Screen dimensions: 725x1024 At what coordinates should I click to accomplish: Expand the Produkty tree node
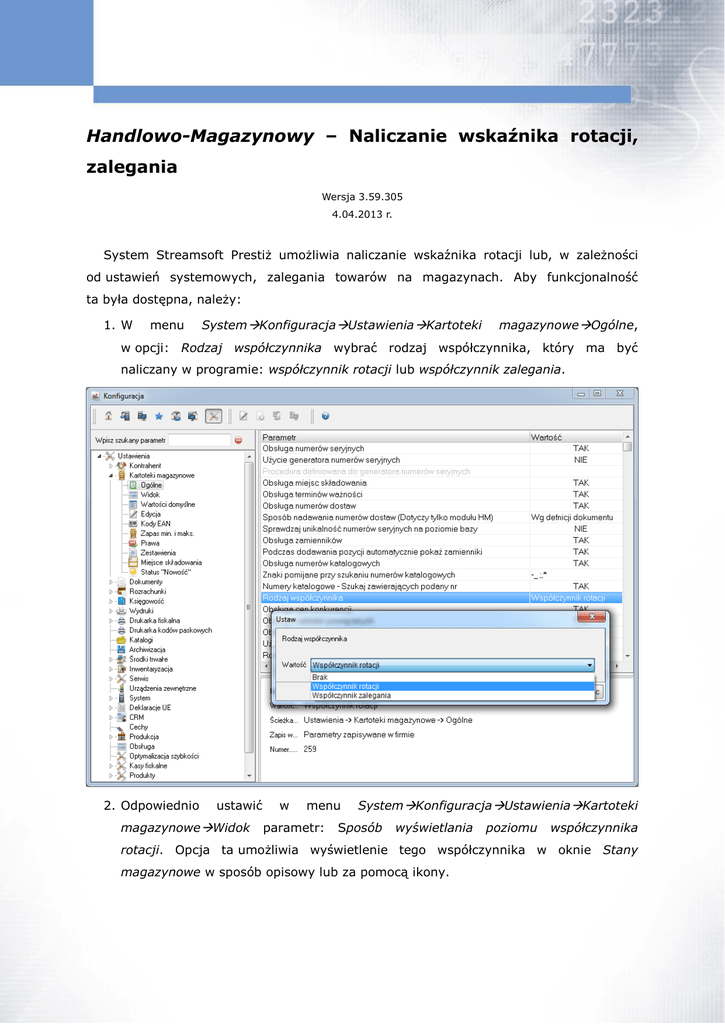[110, 775]
